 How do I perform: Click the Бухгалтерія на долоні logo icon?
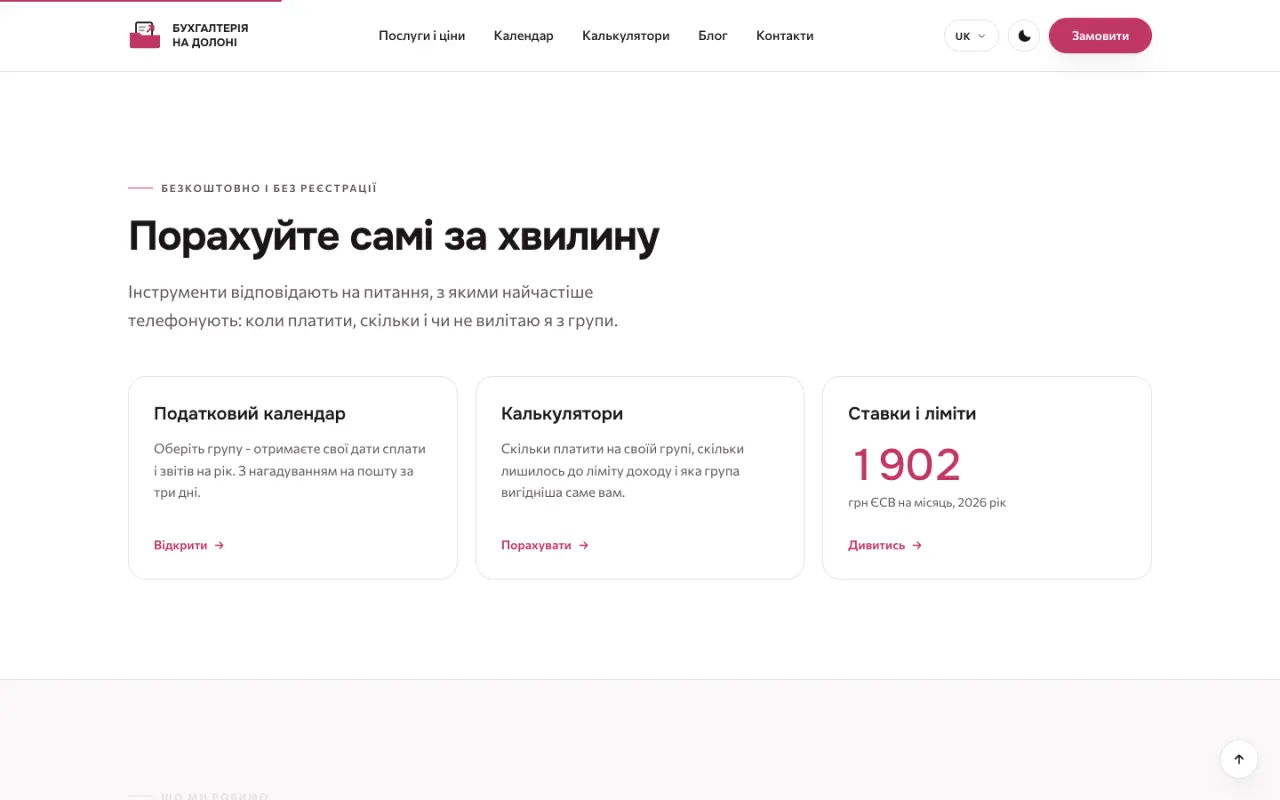click(x=145, y=35)
